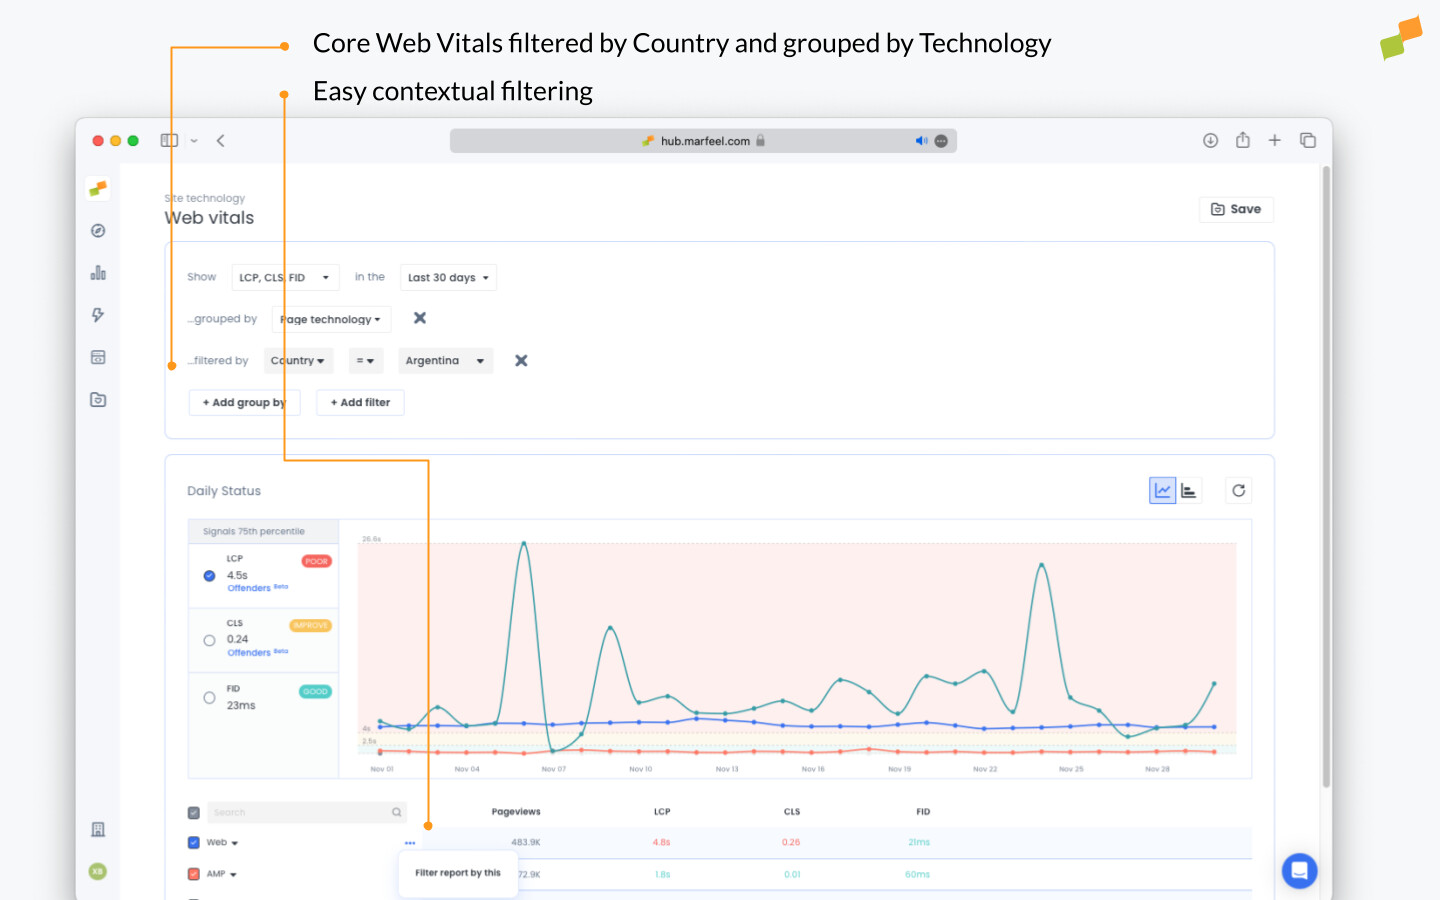Screen dimensions: 1440x900
Task: Click the Save button
Action: pyautogui.click(x=1236, y=209)
